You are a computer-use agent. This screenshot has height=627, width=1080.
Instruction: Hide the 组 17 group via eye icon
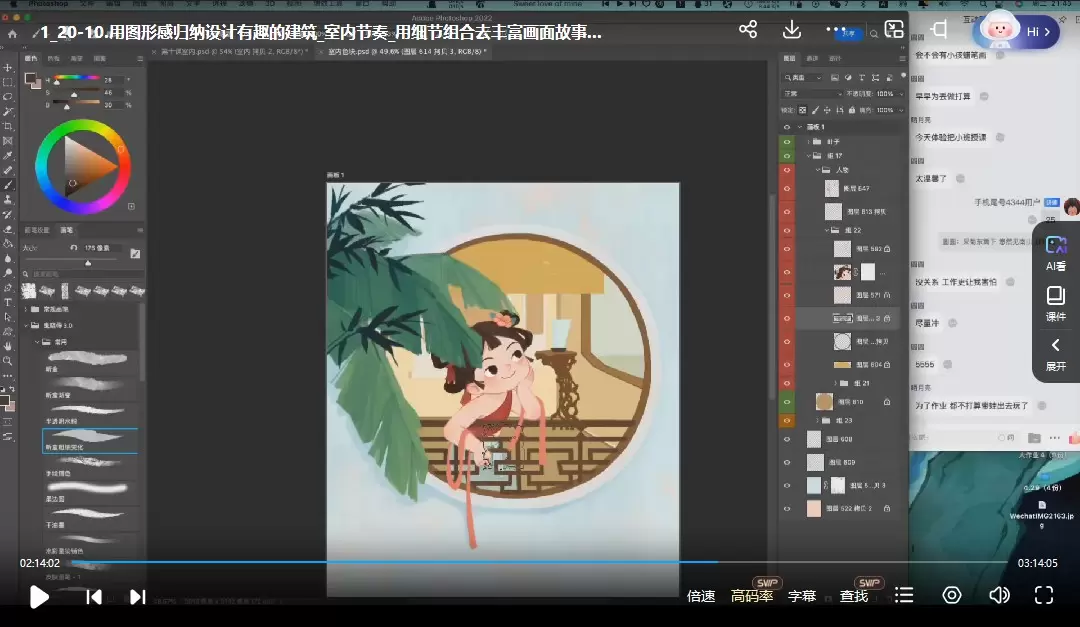pos(787,156)
